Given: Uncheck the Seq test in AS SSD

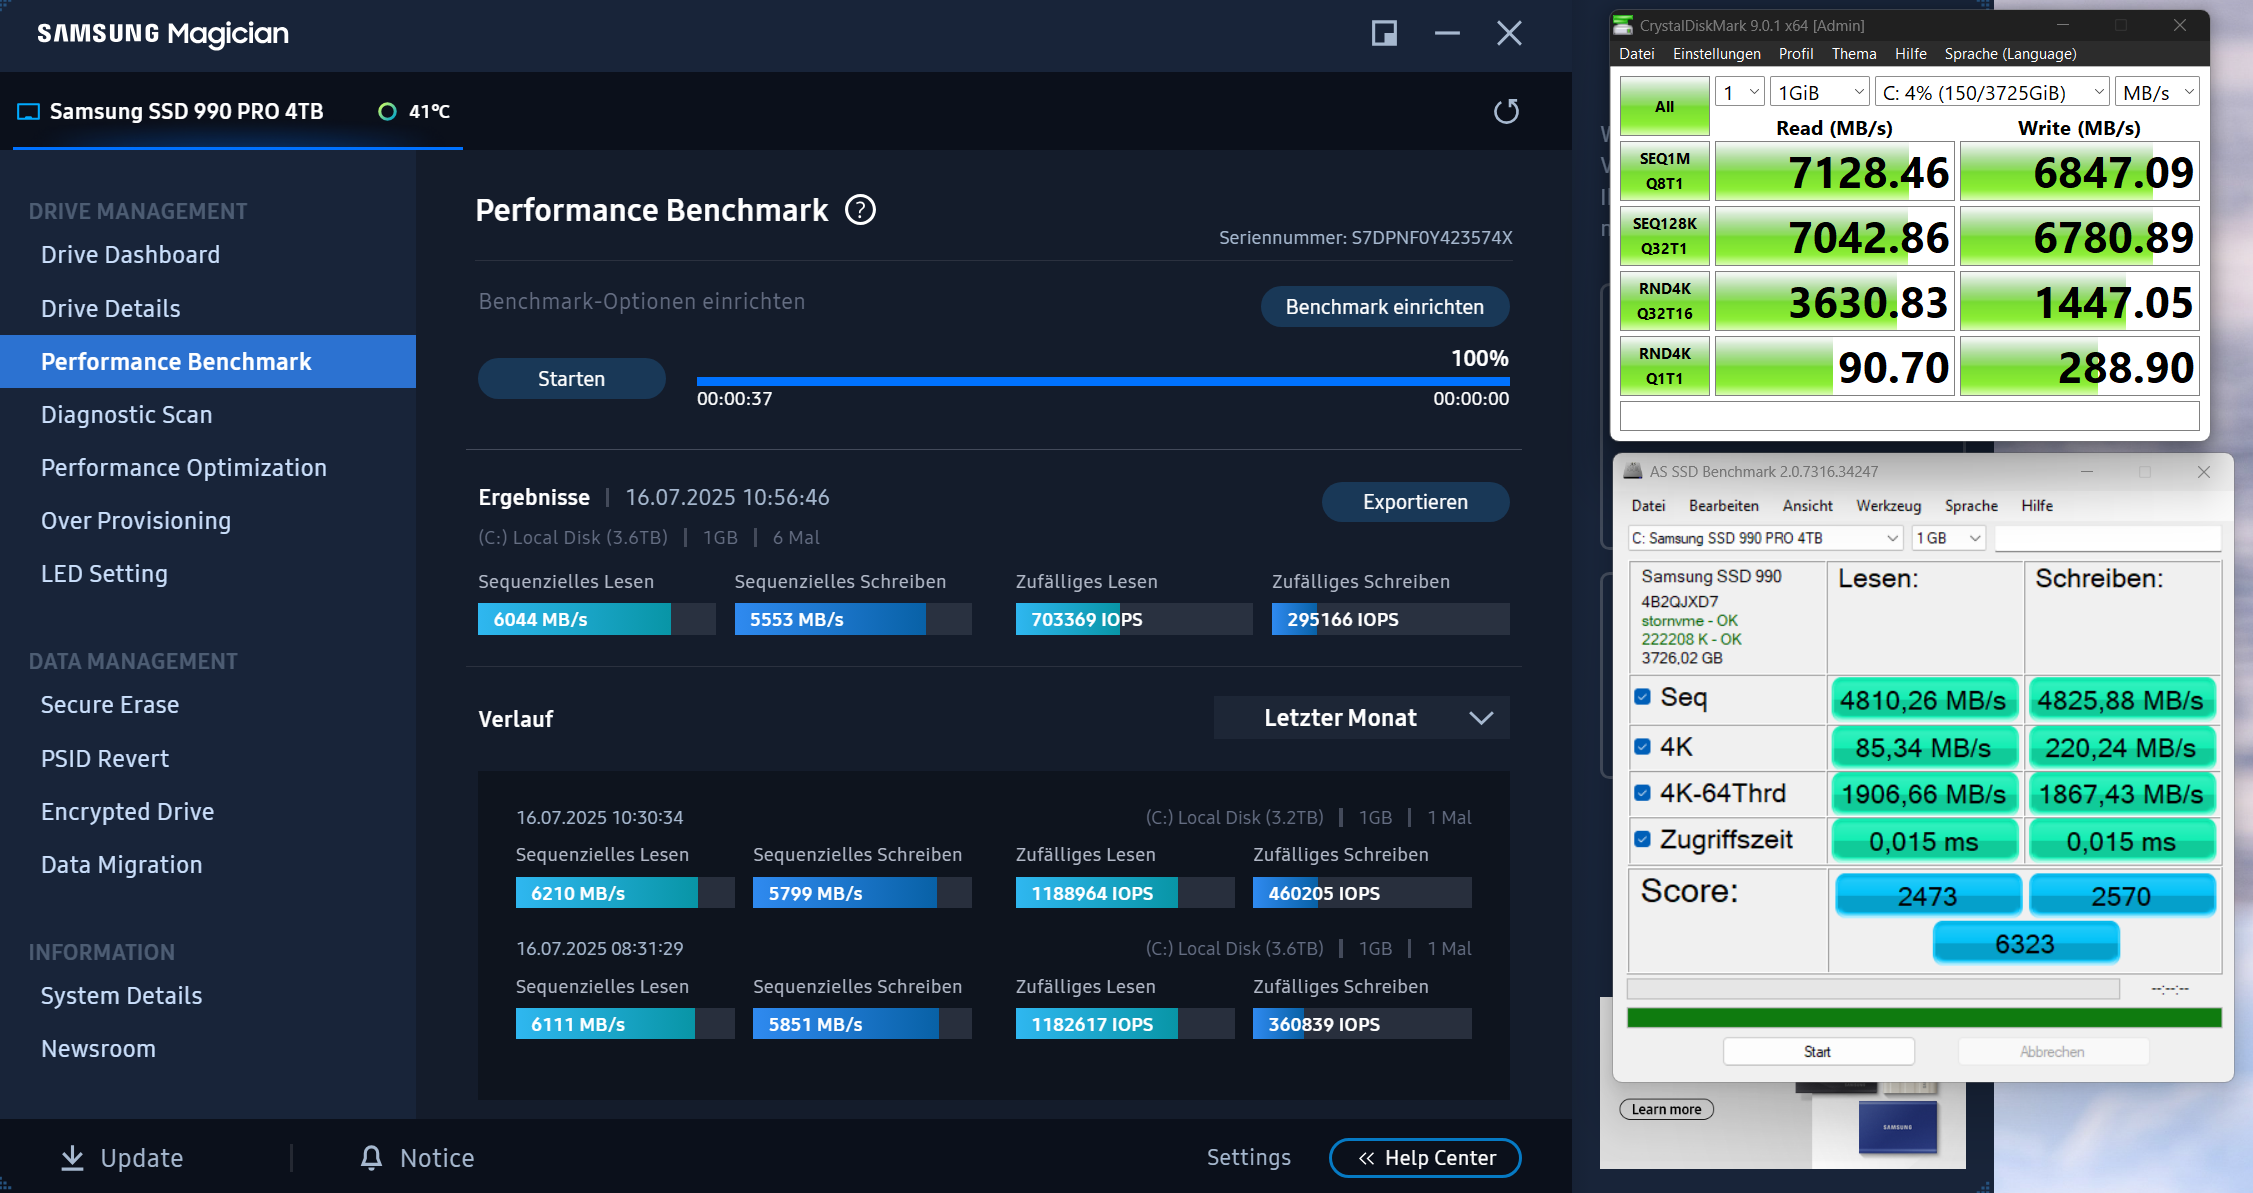Looking at the screenshot, I should pos(1642,698).
